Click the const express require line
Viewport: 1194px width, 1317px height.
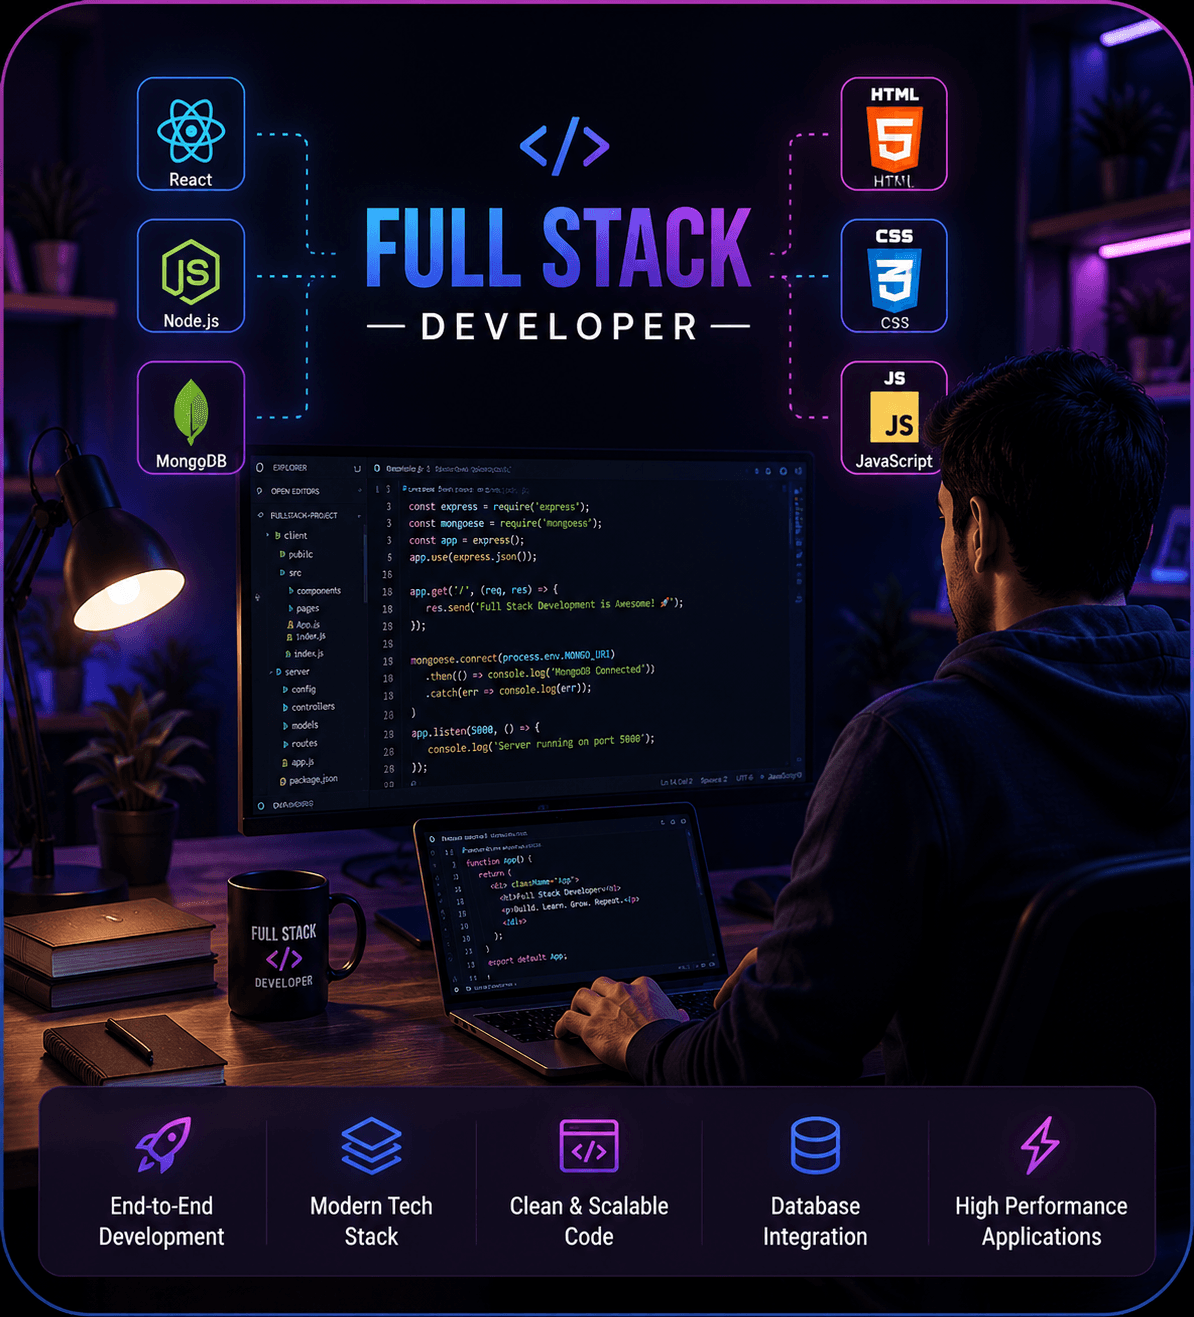[x=499, y=507]
